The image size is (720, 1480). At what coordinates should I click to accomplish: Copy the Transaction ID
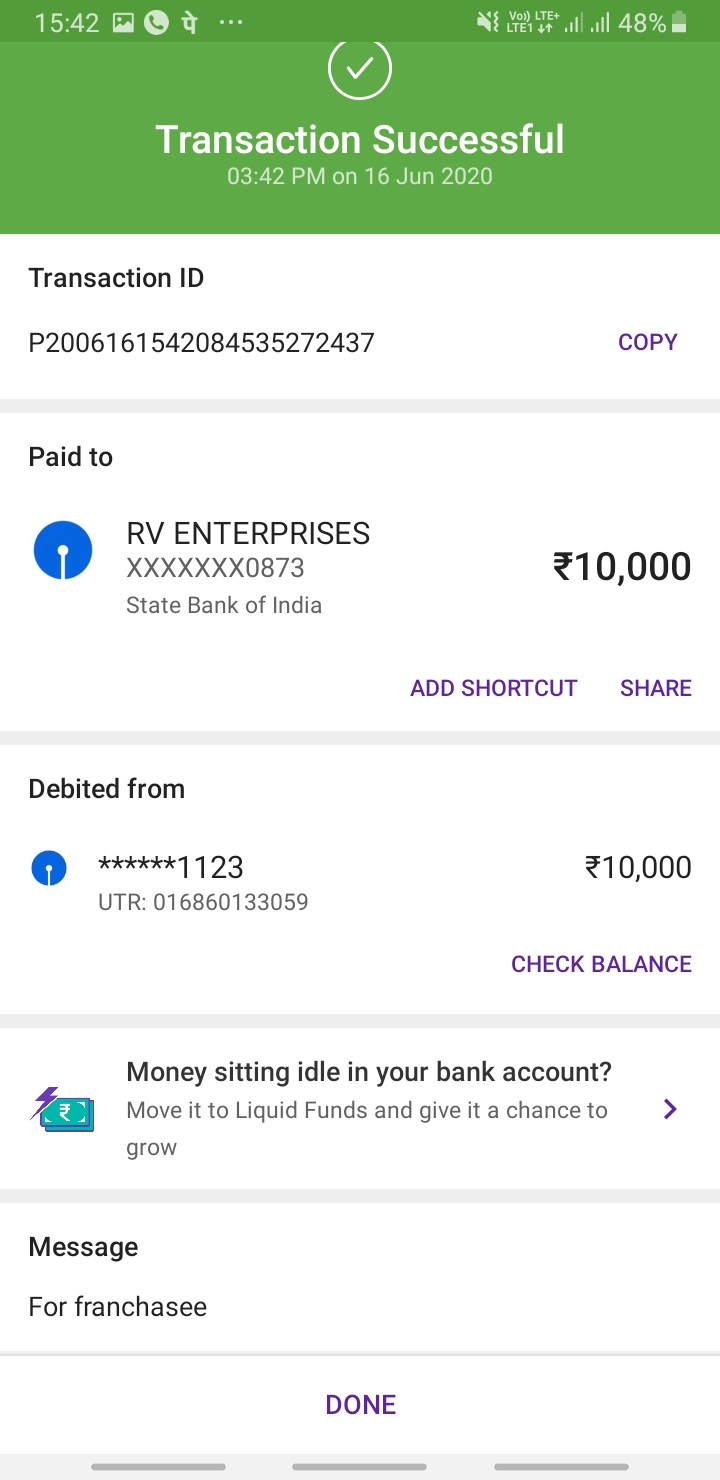647,342
